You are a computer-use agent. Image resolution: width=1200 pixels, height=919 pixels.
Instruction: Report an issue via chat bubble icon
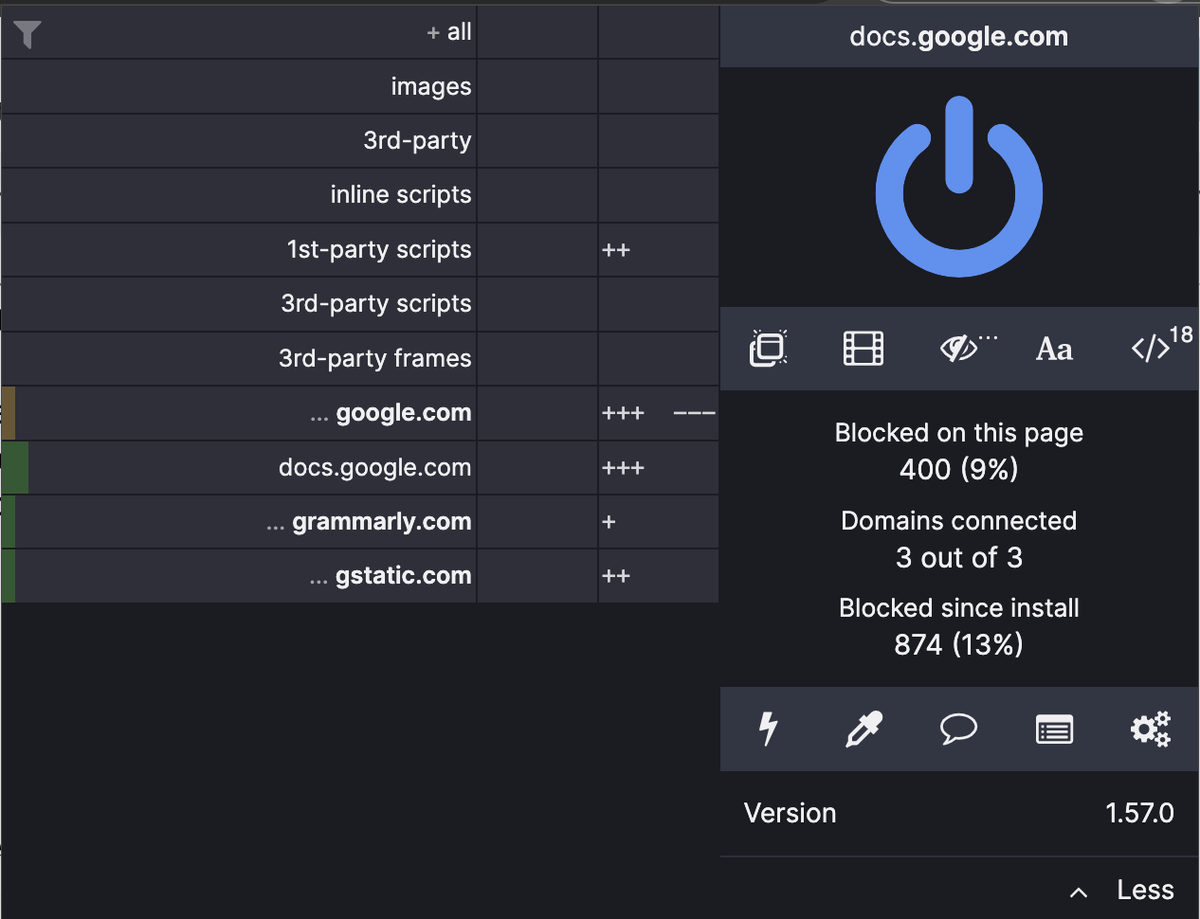coord(959,729)
